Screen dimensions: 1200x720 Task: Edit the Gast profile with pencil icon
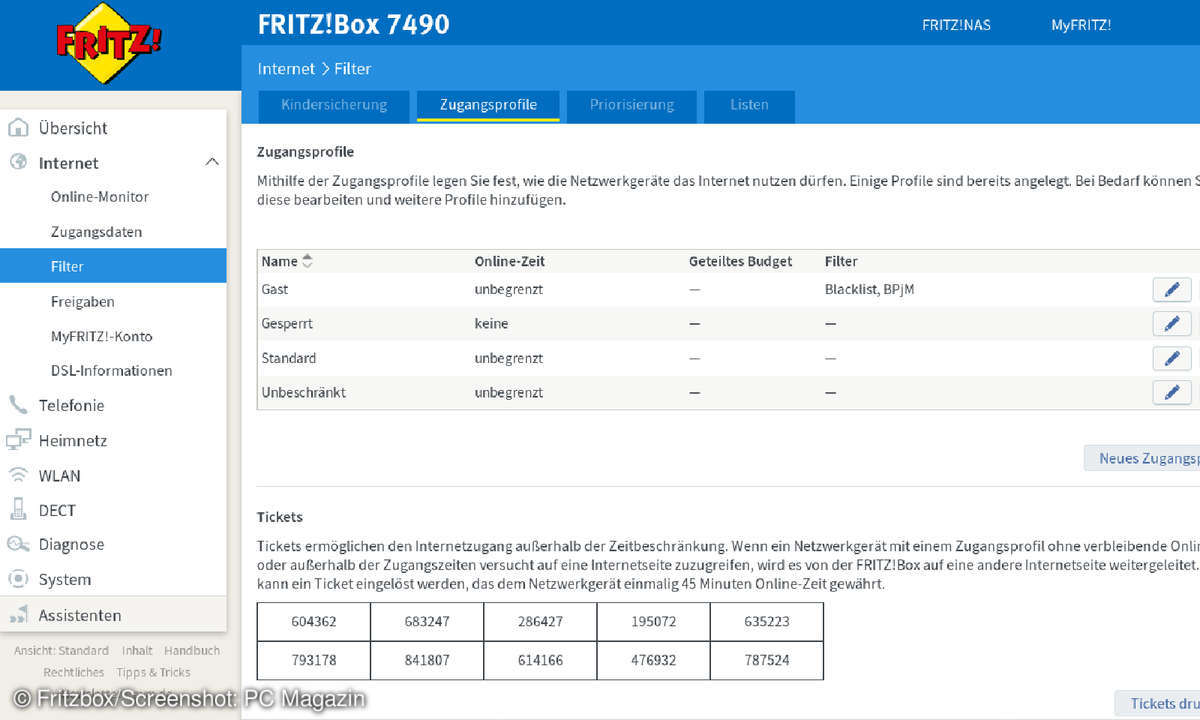[x=1172, y=289]
